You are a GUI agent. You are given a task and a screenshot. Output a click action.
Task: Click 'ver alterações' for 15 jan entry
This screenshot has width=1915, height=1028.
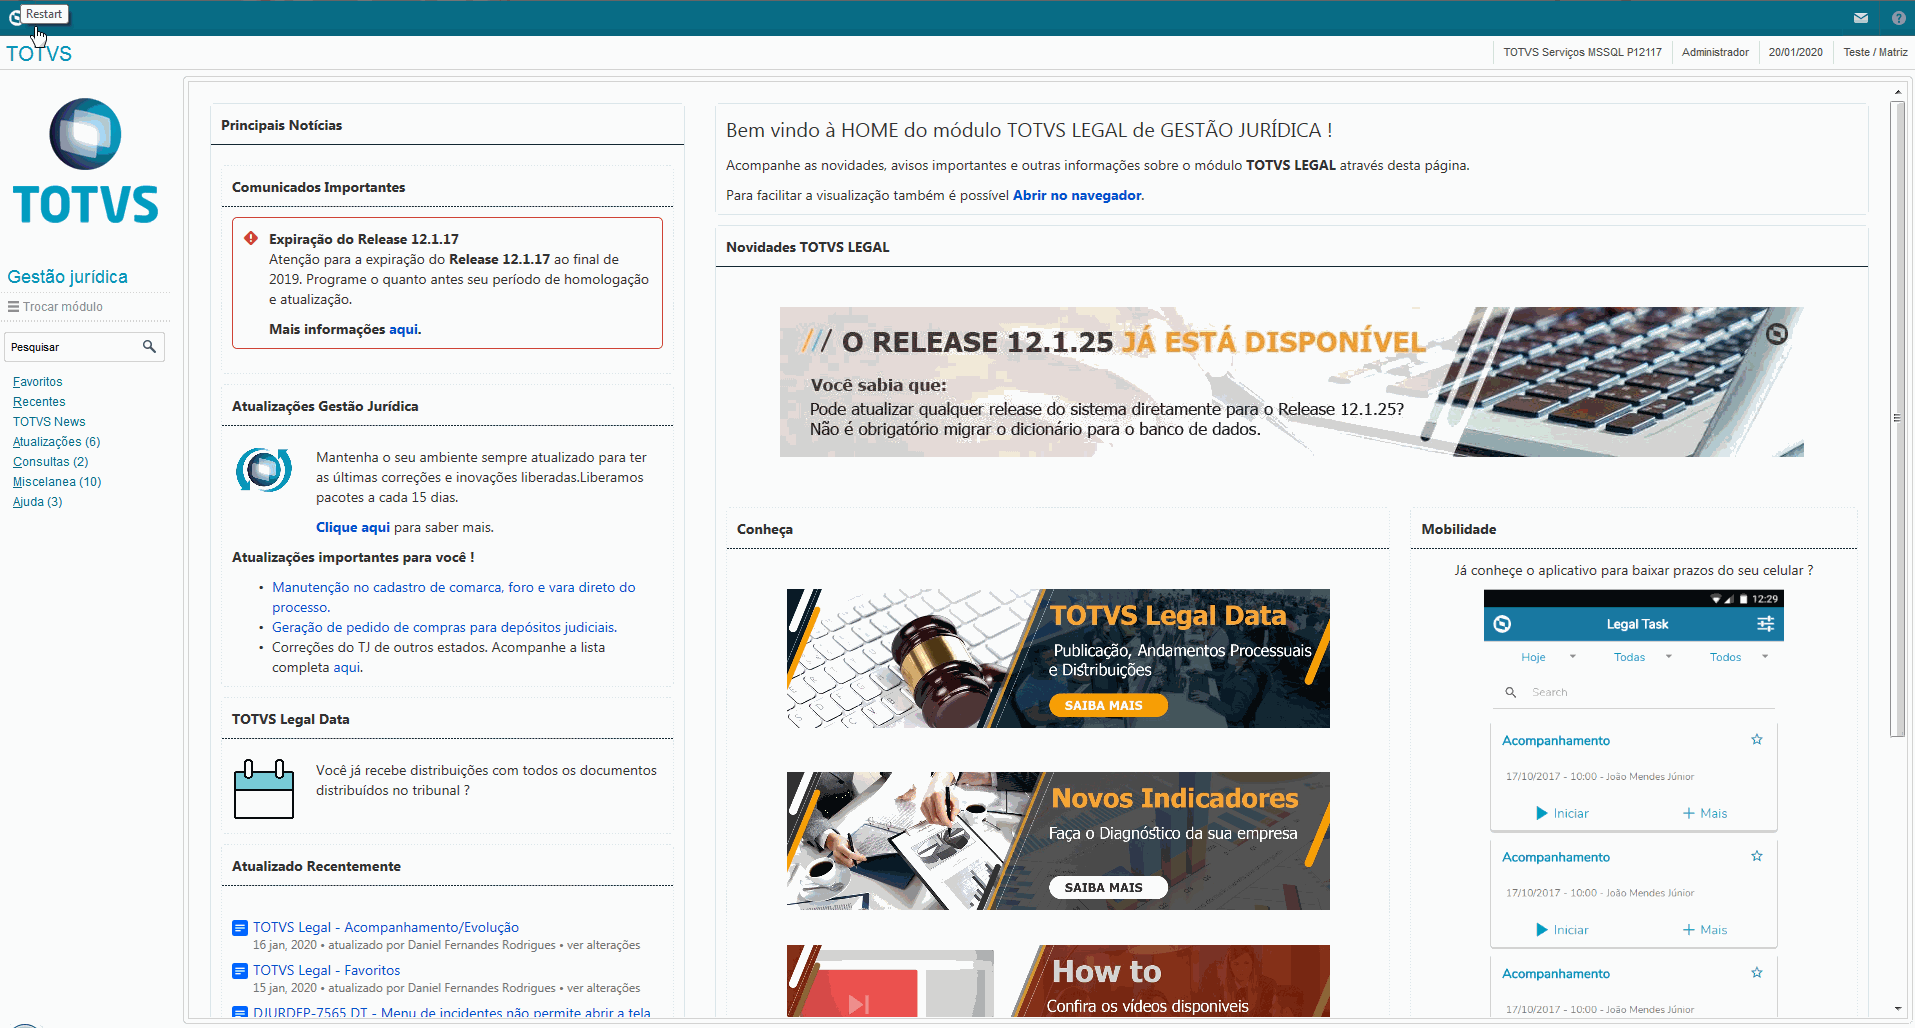(604, 988)
